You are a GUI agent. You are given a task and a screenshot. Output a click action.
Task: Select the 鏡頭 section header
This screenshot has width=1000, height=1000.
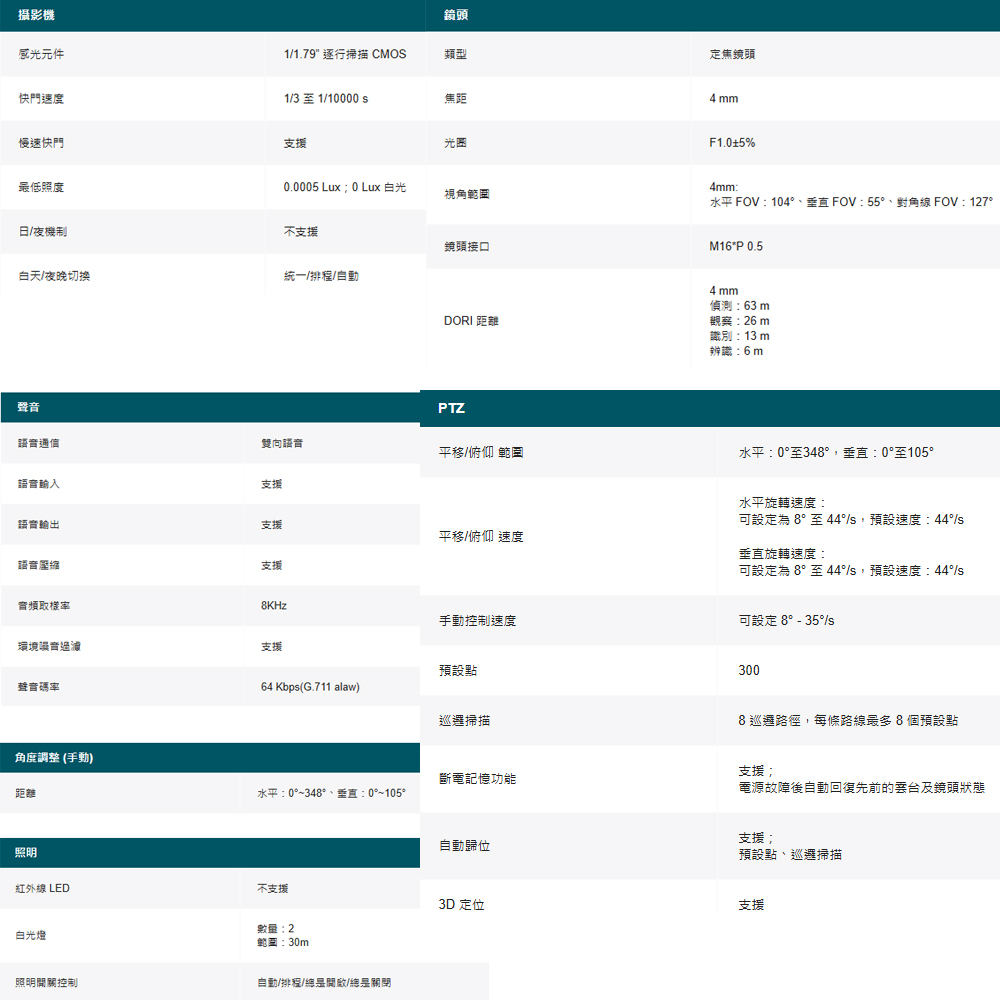click(712, 15)
